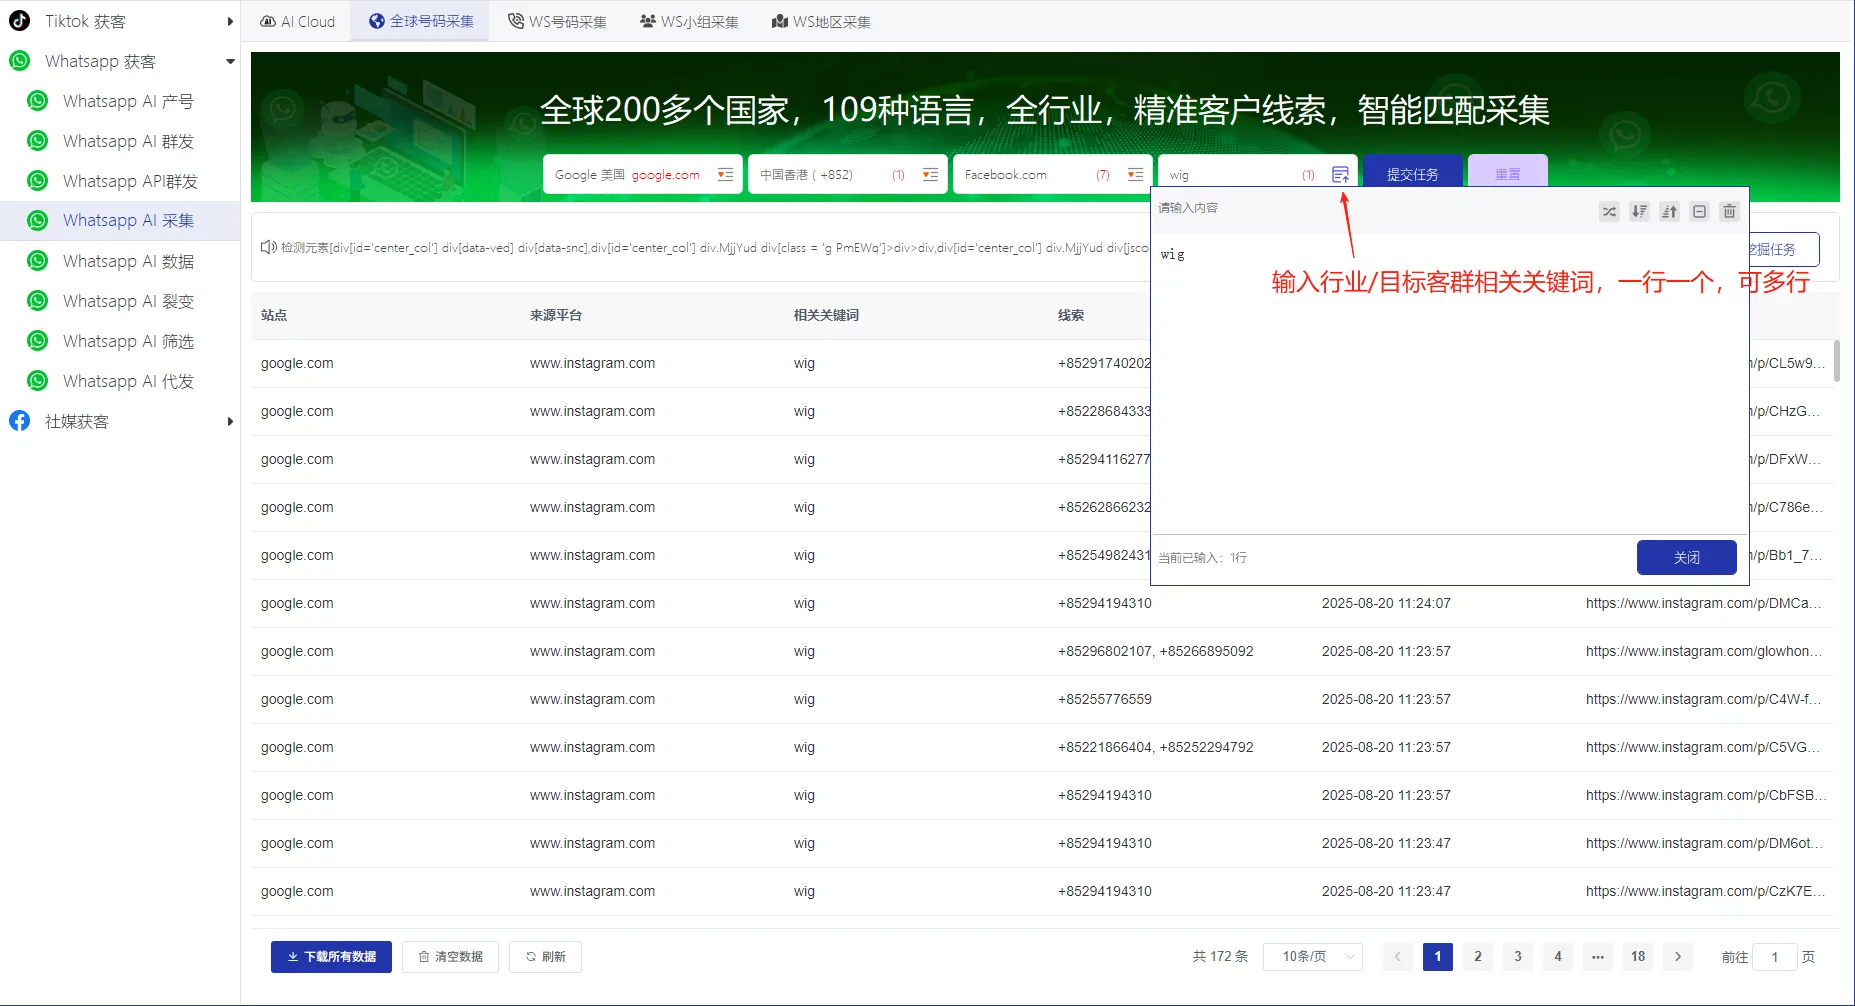Click the Facebook icon beside 社媒获客

[x=19, y=421]
